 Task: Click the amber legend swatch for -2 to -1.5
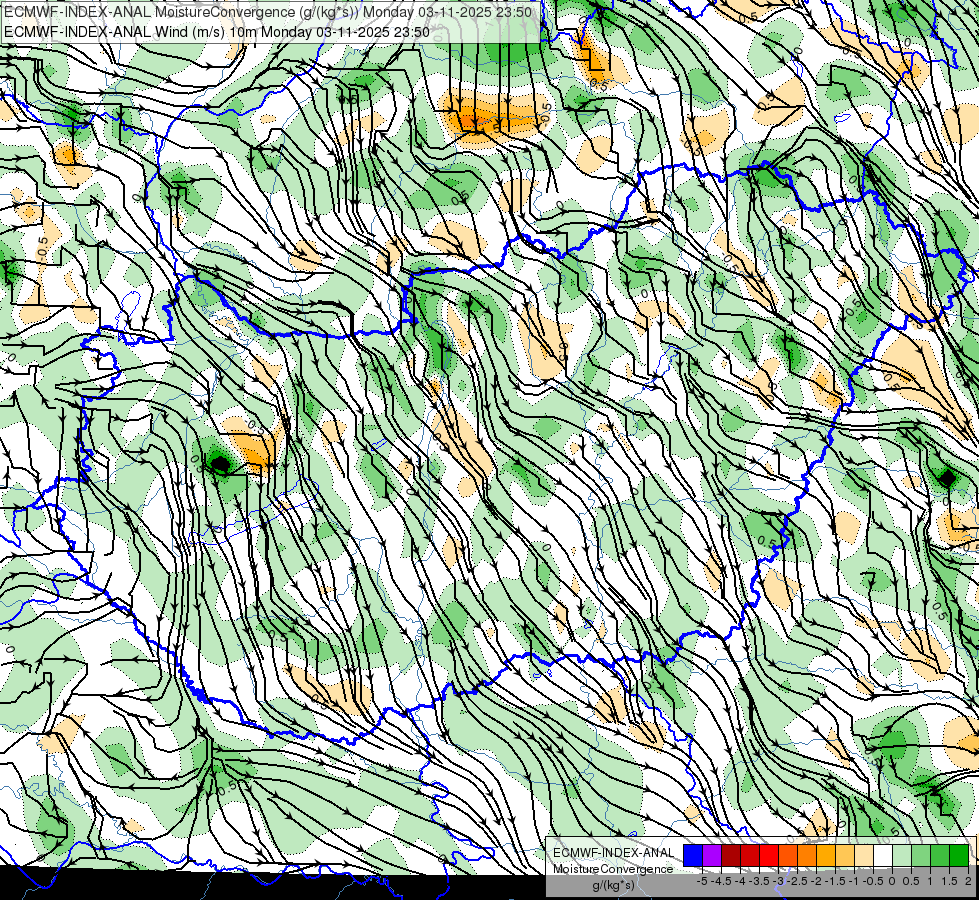click(826, 855)
